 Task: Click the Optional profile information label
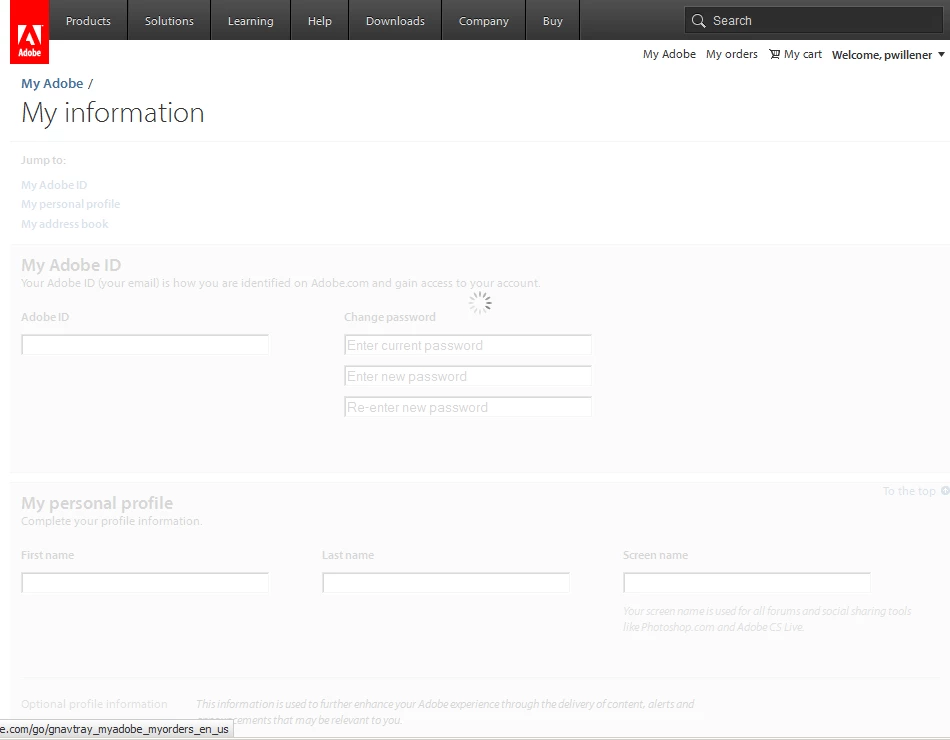94,704
